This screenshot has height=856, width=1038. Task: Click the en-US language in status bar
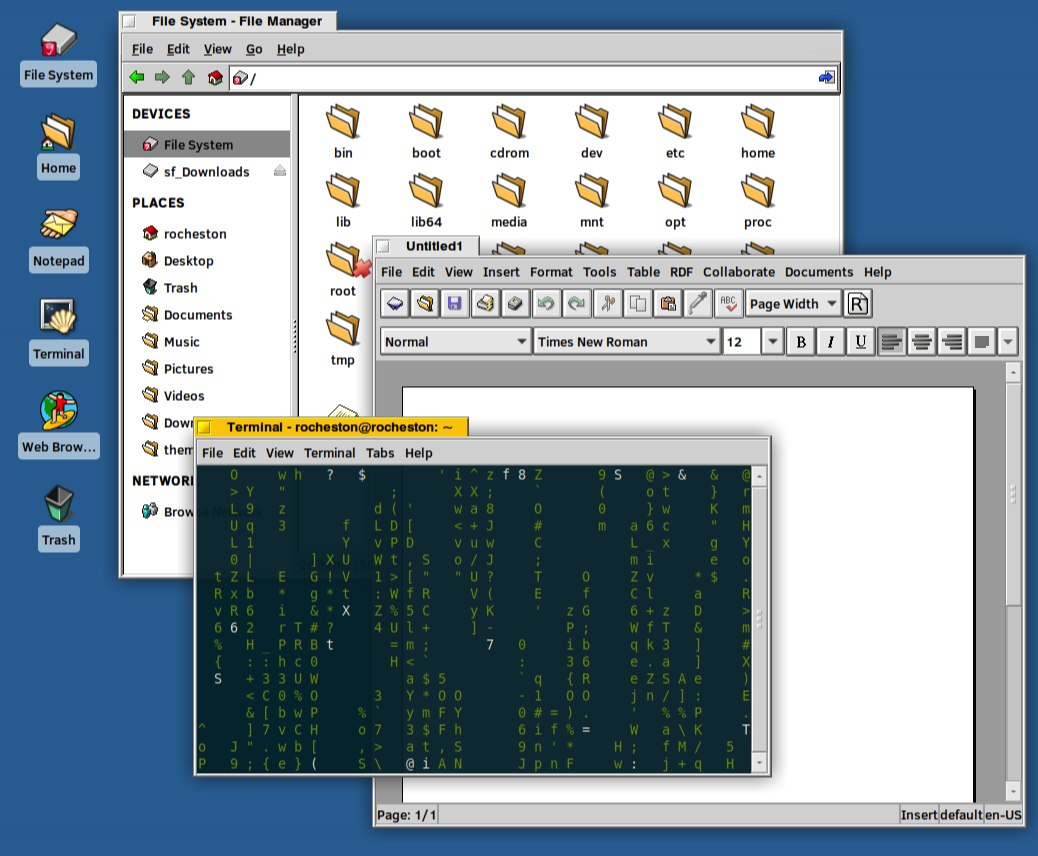[x=1003, y=815]
